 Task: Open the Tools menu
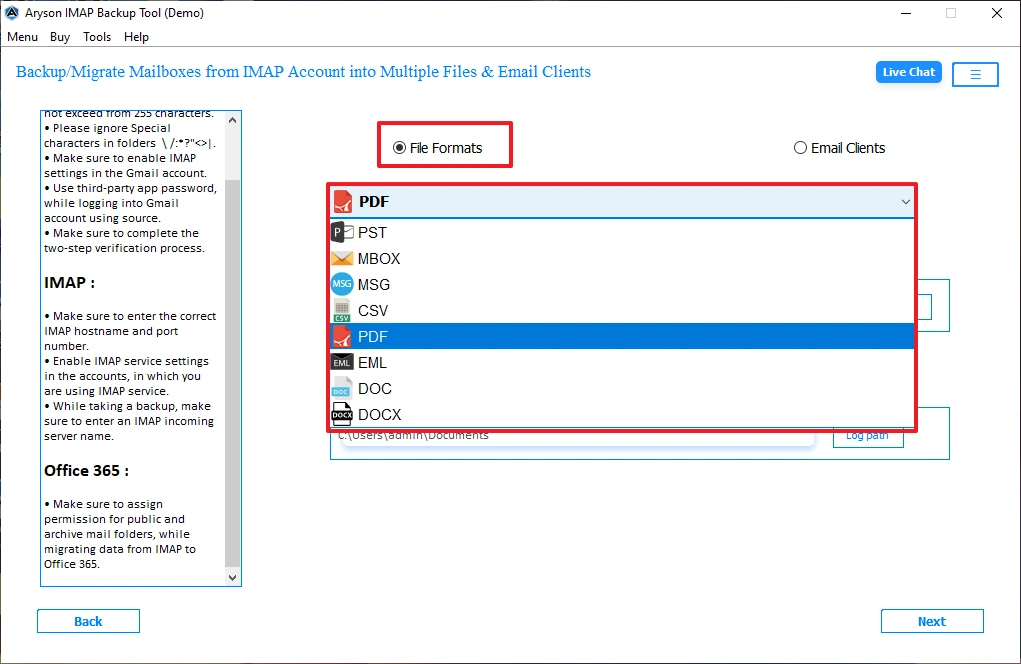96,37
